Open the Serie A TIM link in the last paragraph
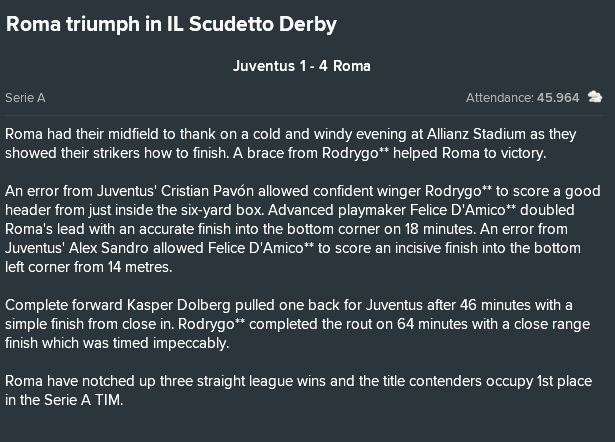Screen dimensions: 615x442 (83, 400)
